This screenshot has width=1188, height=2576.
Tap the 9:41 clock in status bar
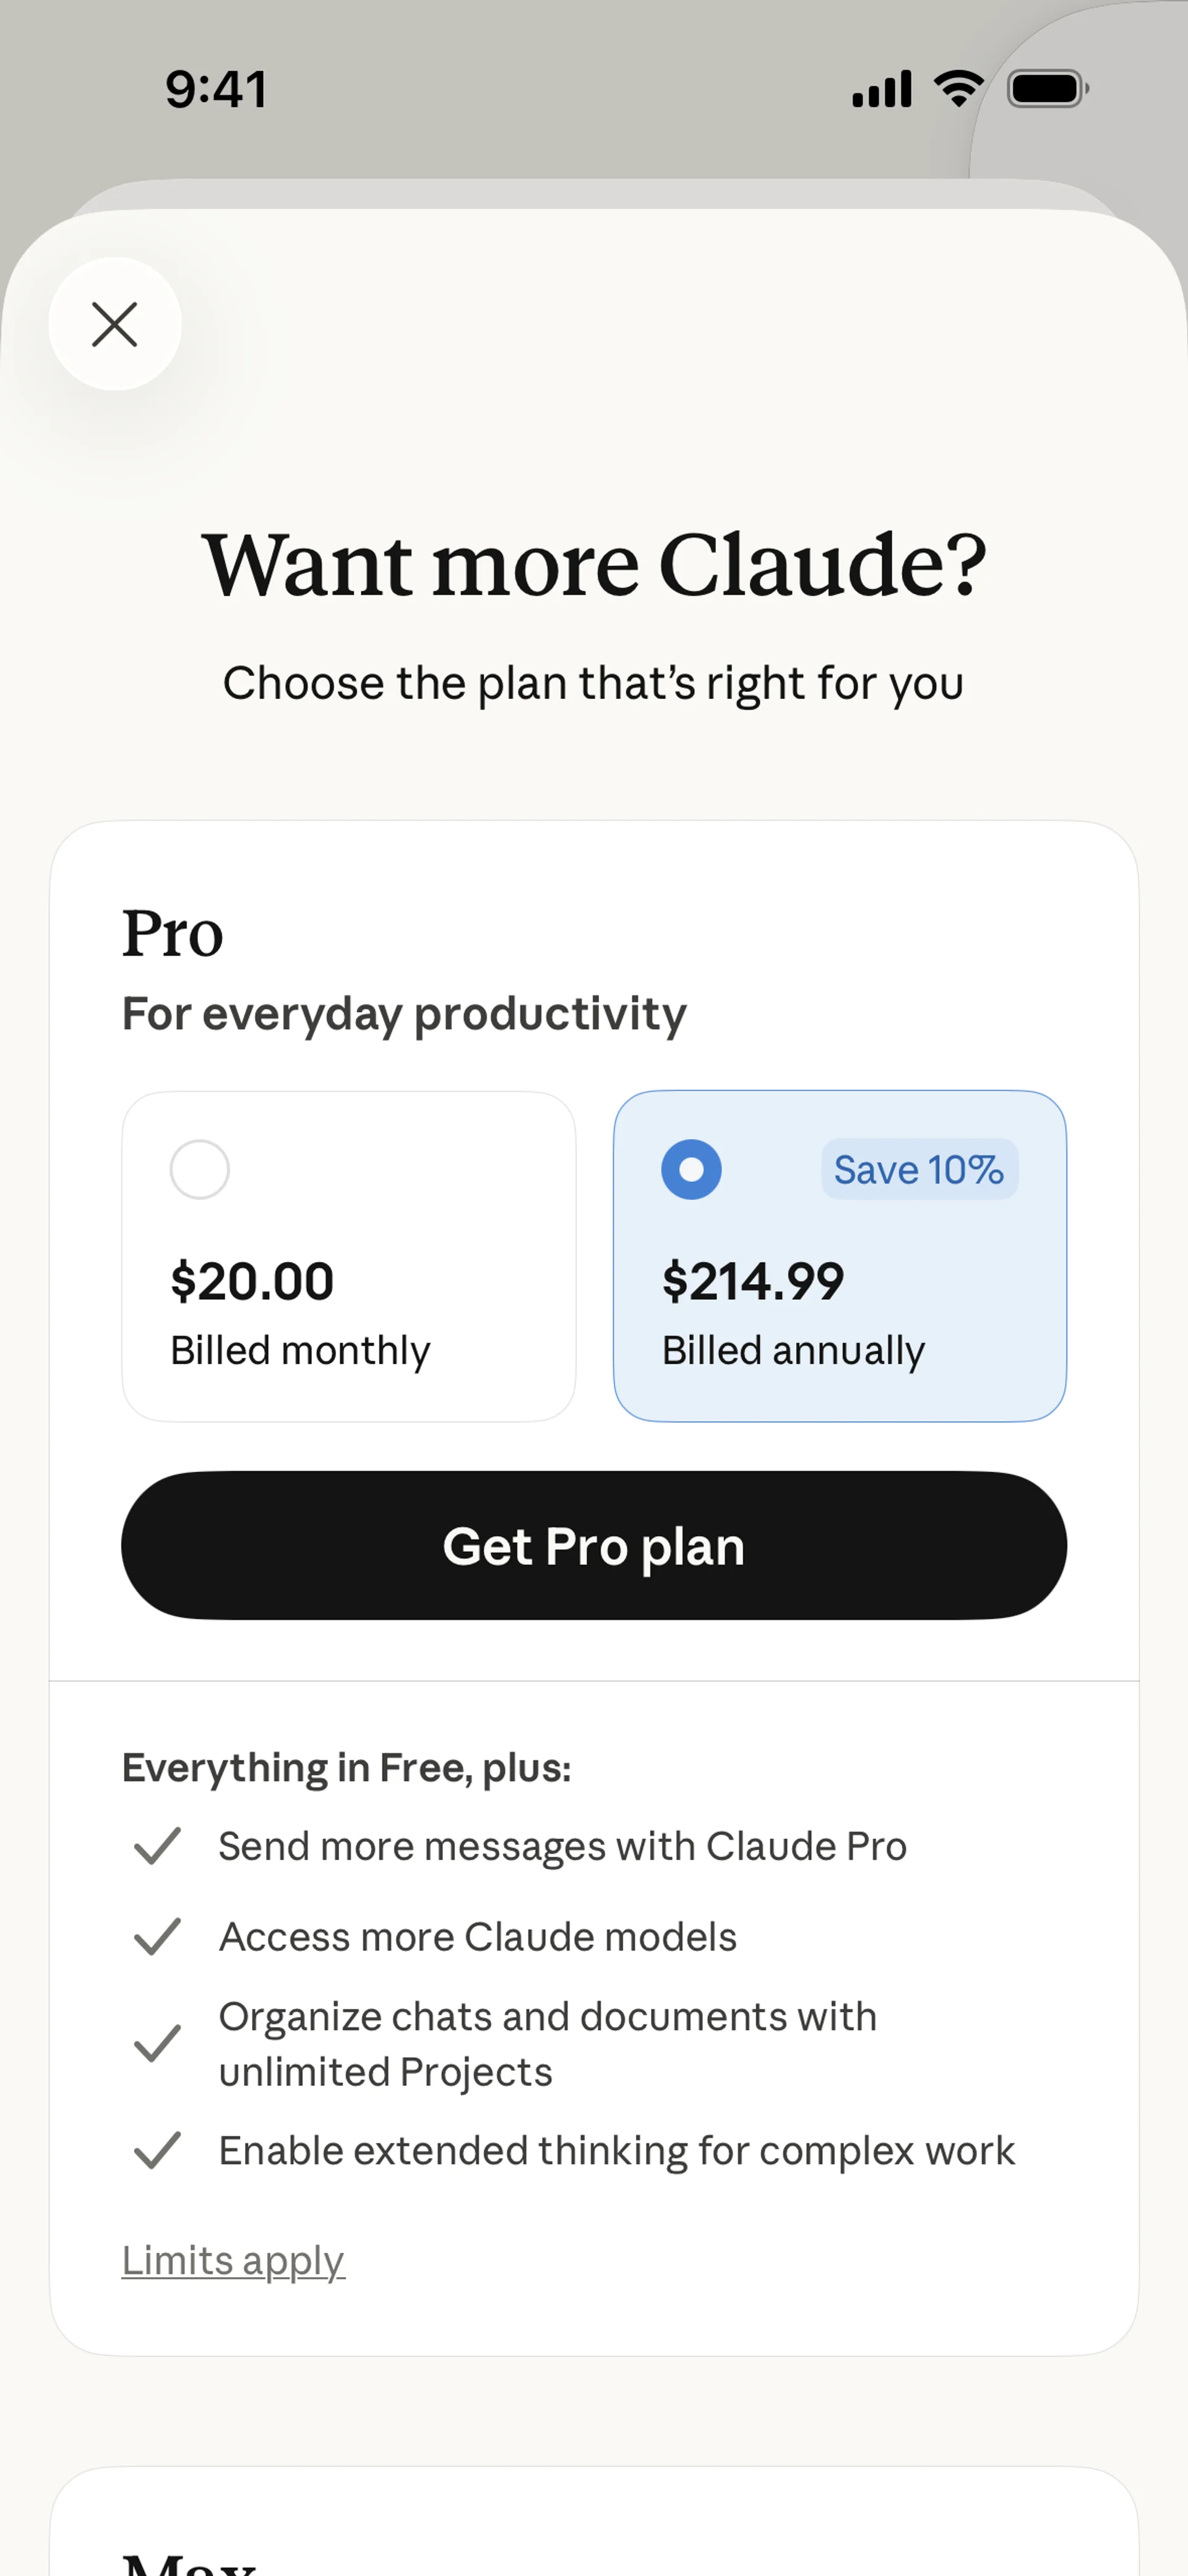216,89
